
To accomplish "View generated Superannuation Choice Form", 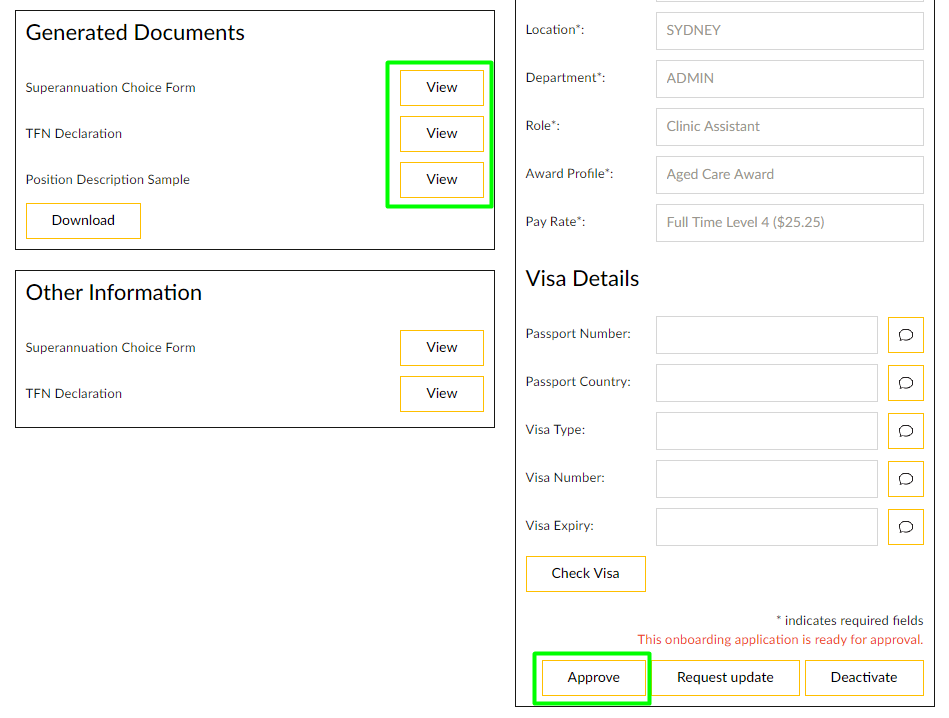I will tap(442, 88).
